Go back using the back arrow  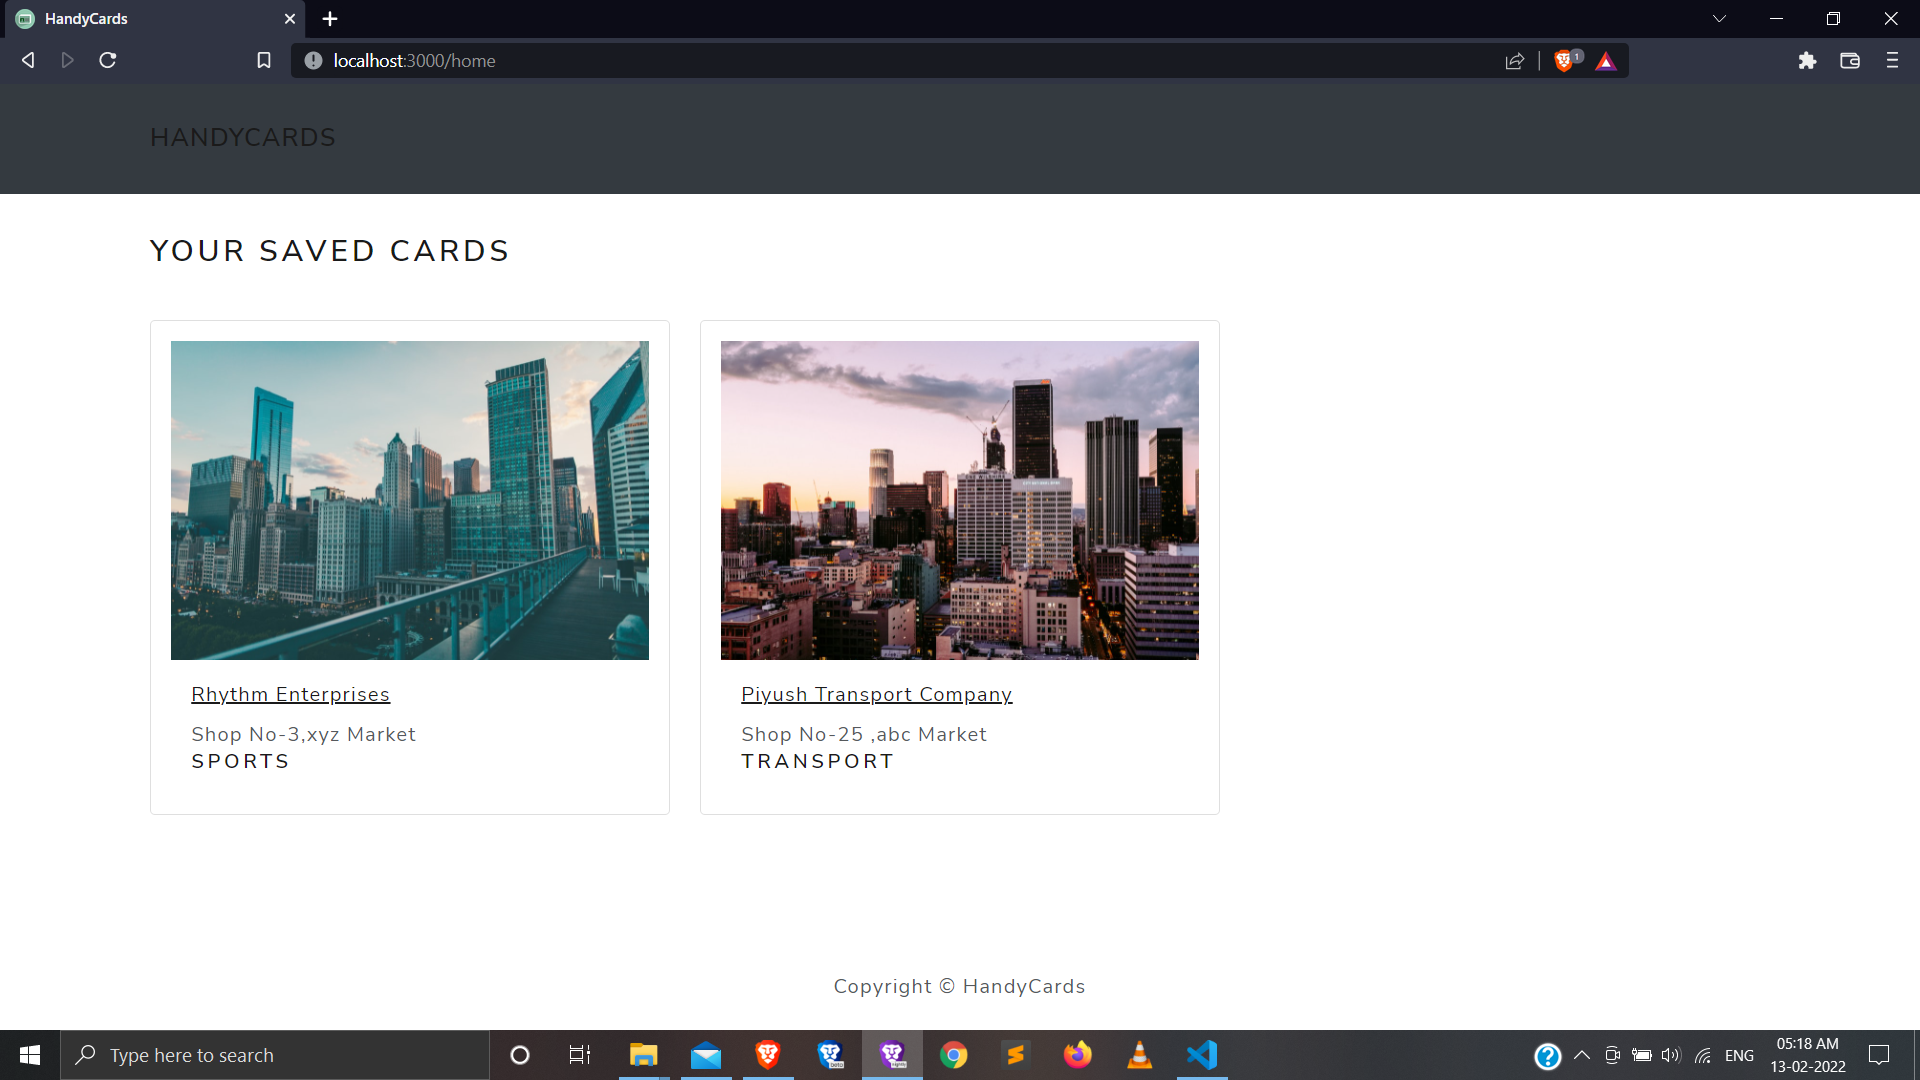point(28,61)
